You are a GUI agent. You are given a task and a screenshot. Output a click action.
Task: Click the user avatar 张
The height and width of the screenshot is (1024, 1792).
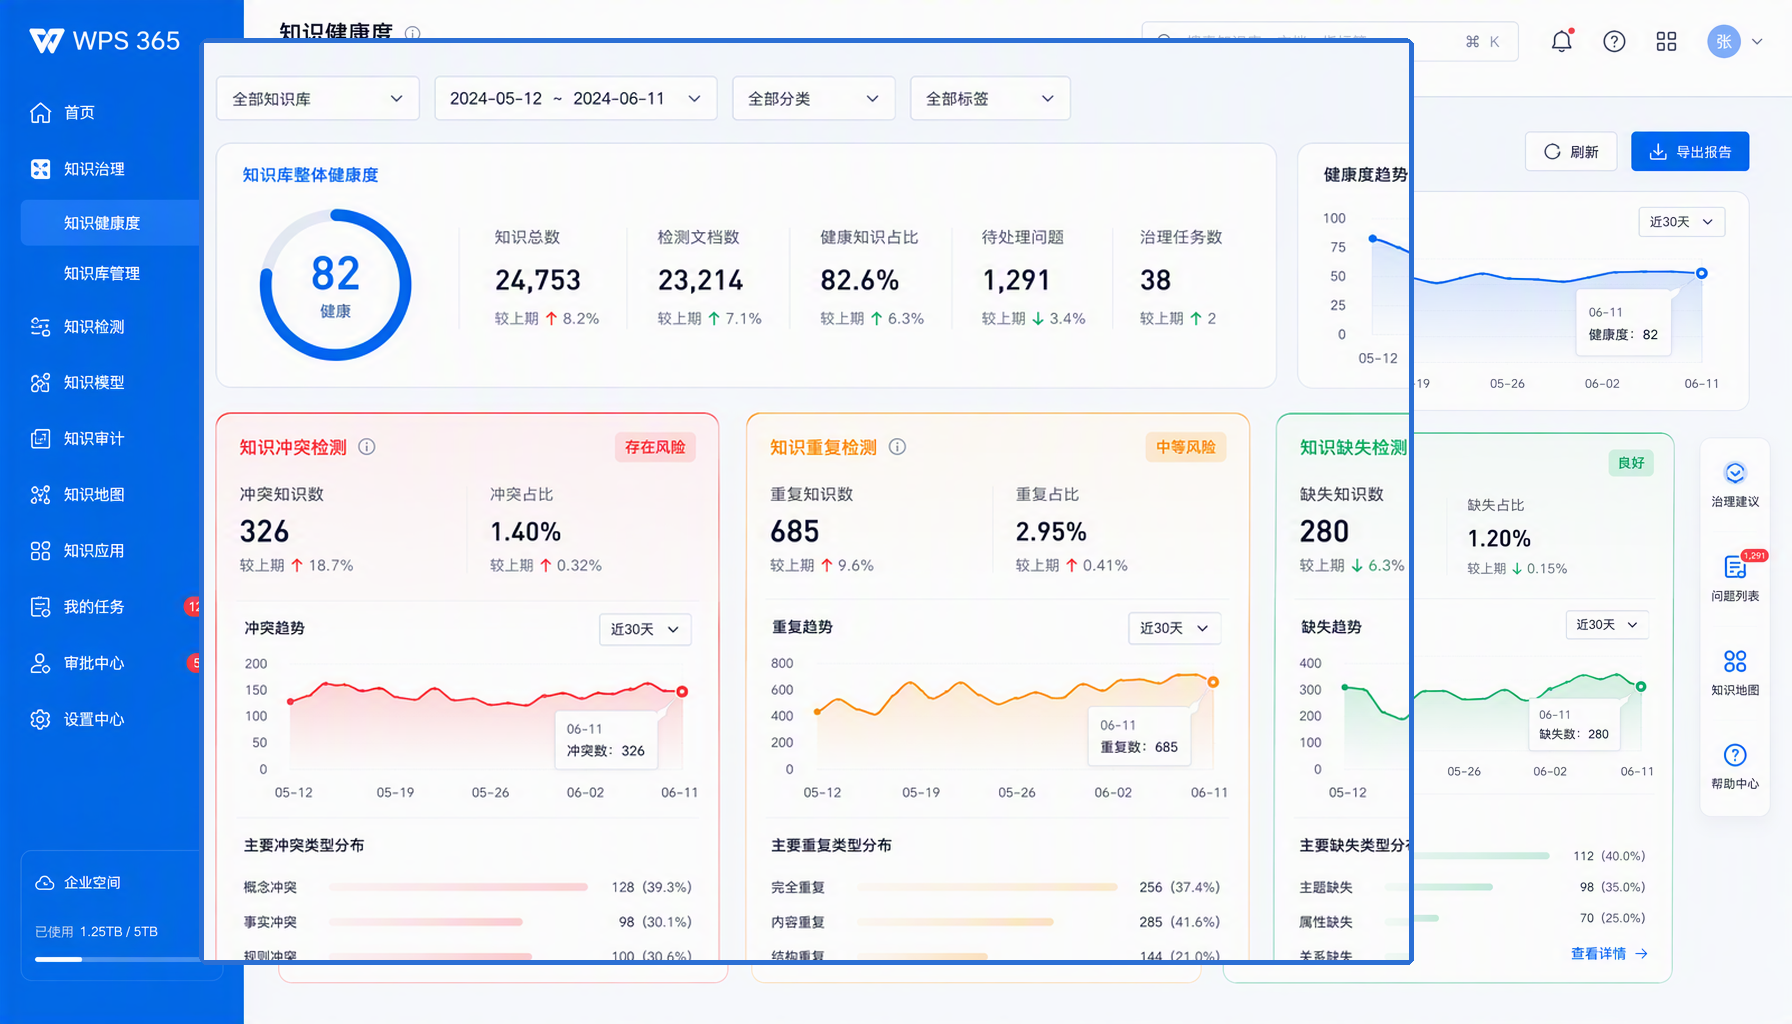point(1724,42)
